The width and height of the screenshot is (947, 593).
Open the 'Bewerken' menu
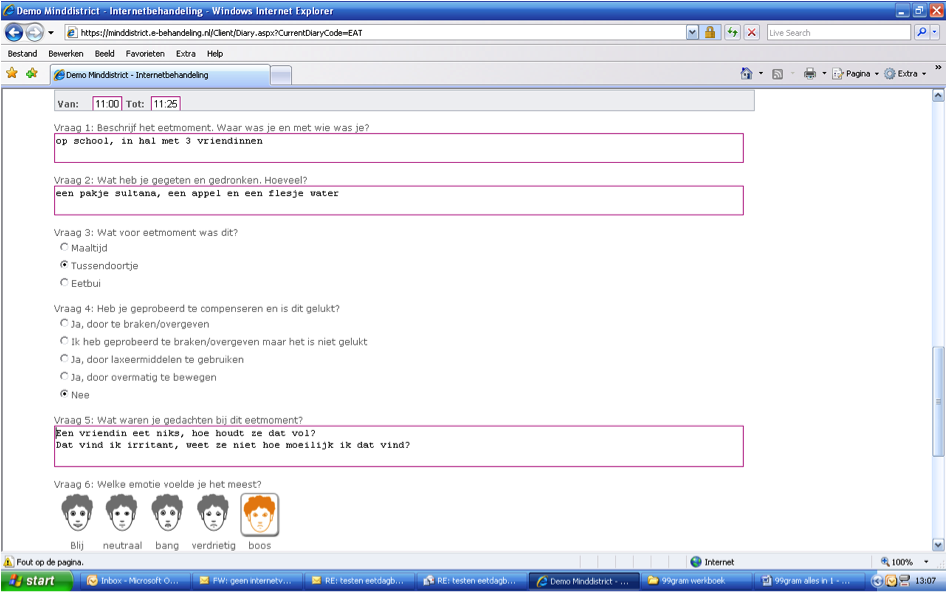coord(66,54)
